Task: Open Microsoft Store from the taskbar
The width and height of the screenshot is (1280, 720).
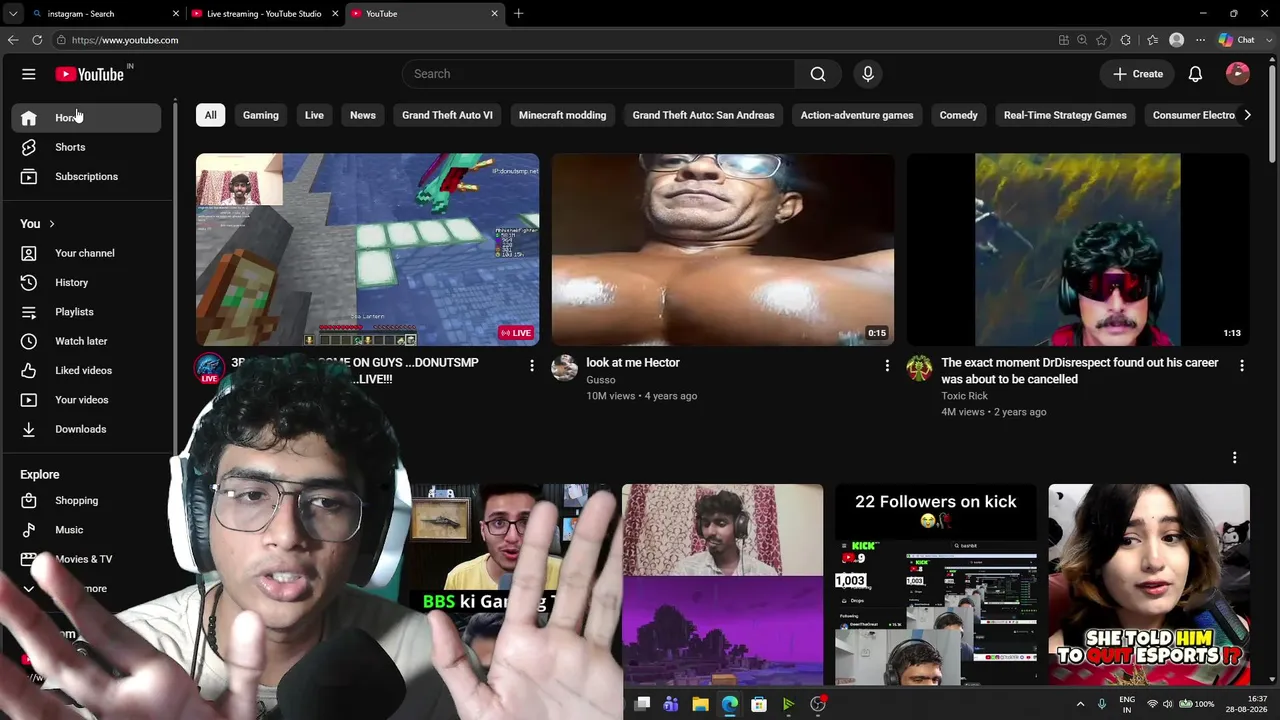Action: (x=759, y=704)
